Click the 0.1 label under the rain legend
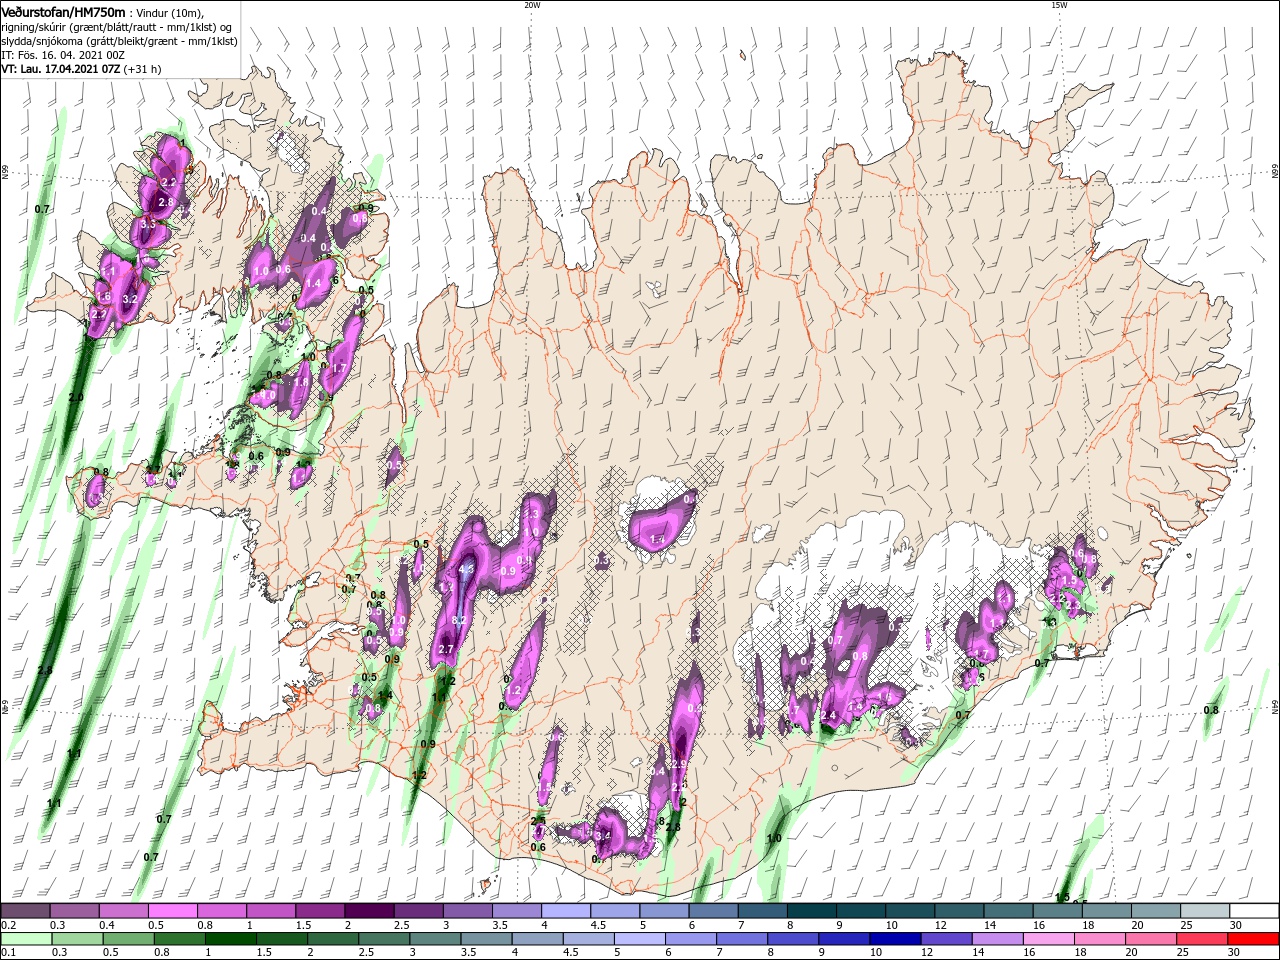The height and width of the screenshot is (960, 1280). 8,953
